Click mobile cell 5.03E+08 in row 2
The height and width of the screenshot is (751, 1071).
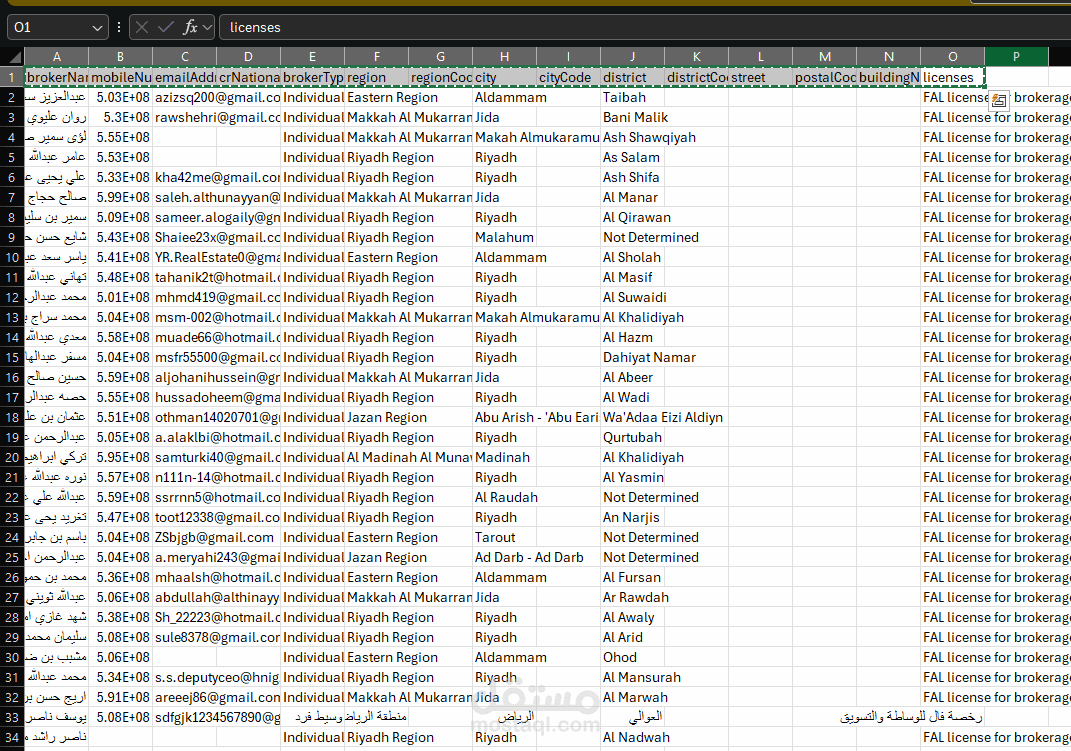[x=120, y=98]
